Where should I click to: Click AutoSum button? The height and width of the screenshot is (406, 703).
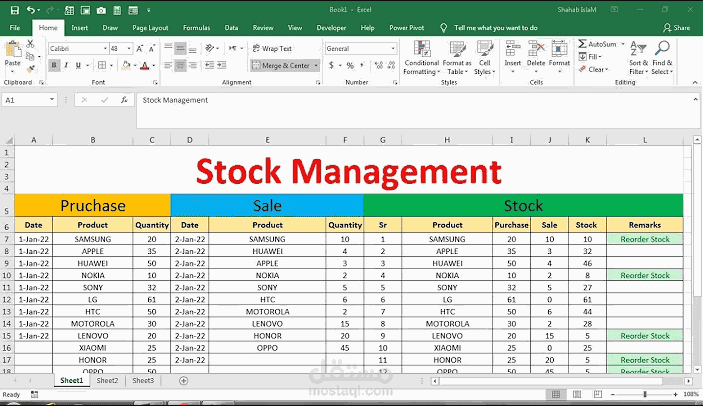598,44
